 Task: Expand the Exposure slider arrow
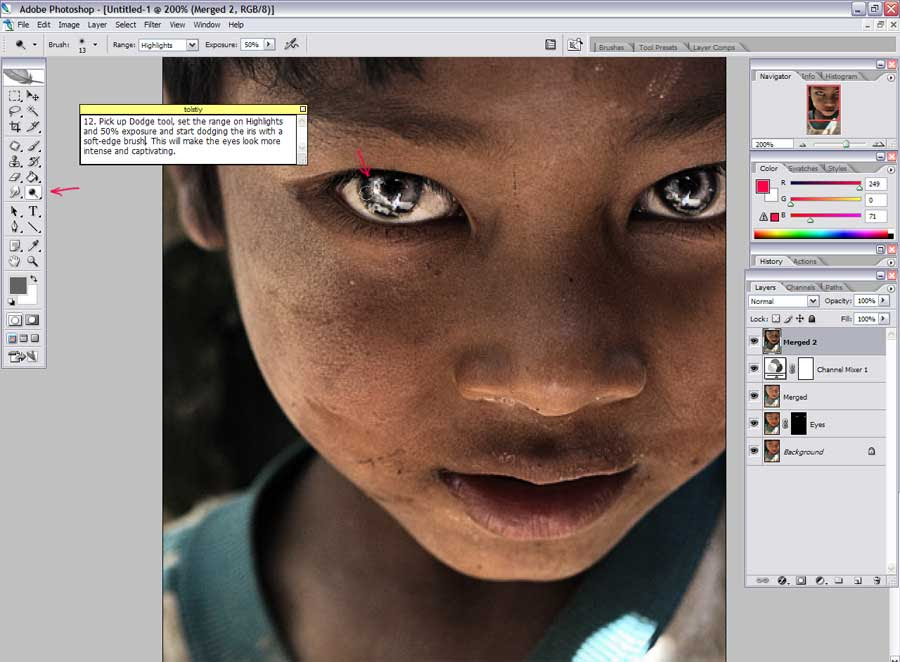269,44
